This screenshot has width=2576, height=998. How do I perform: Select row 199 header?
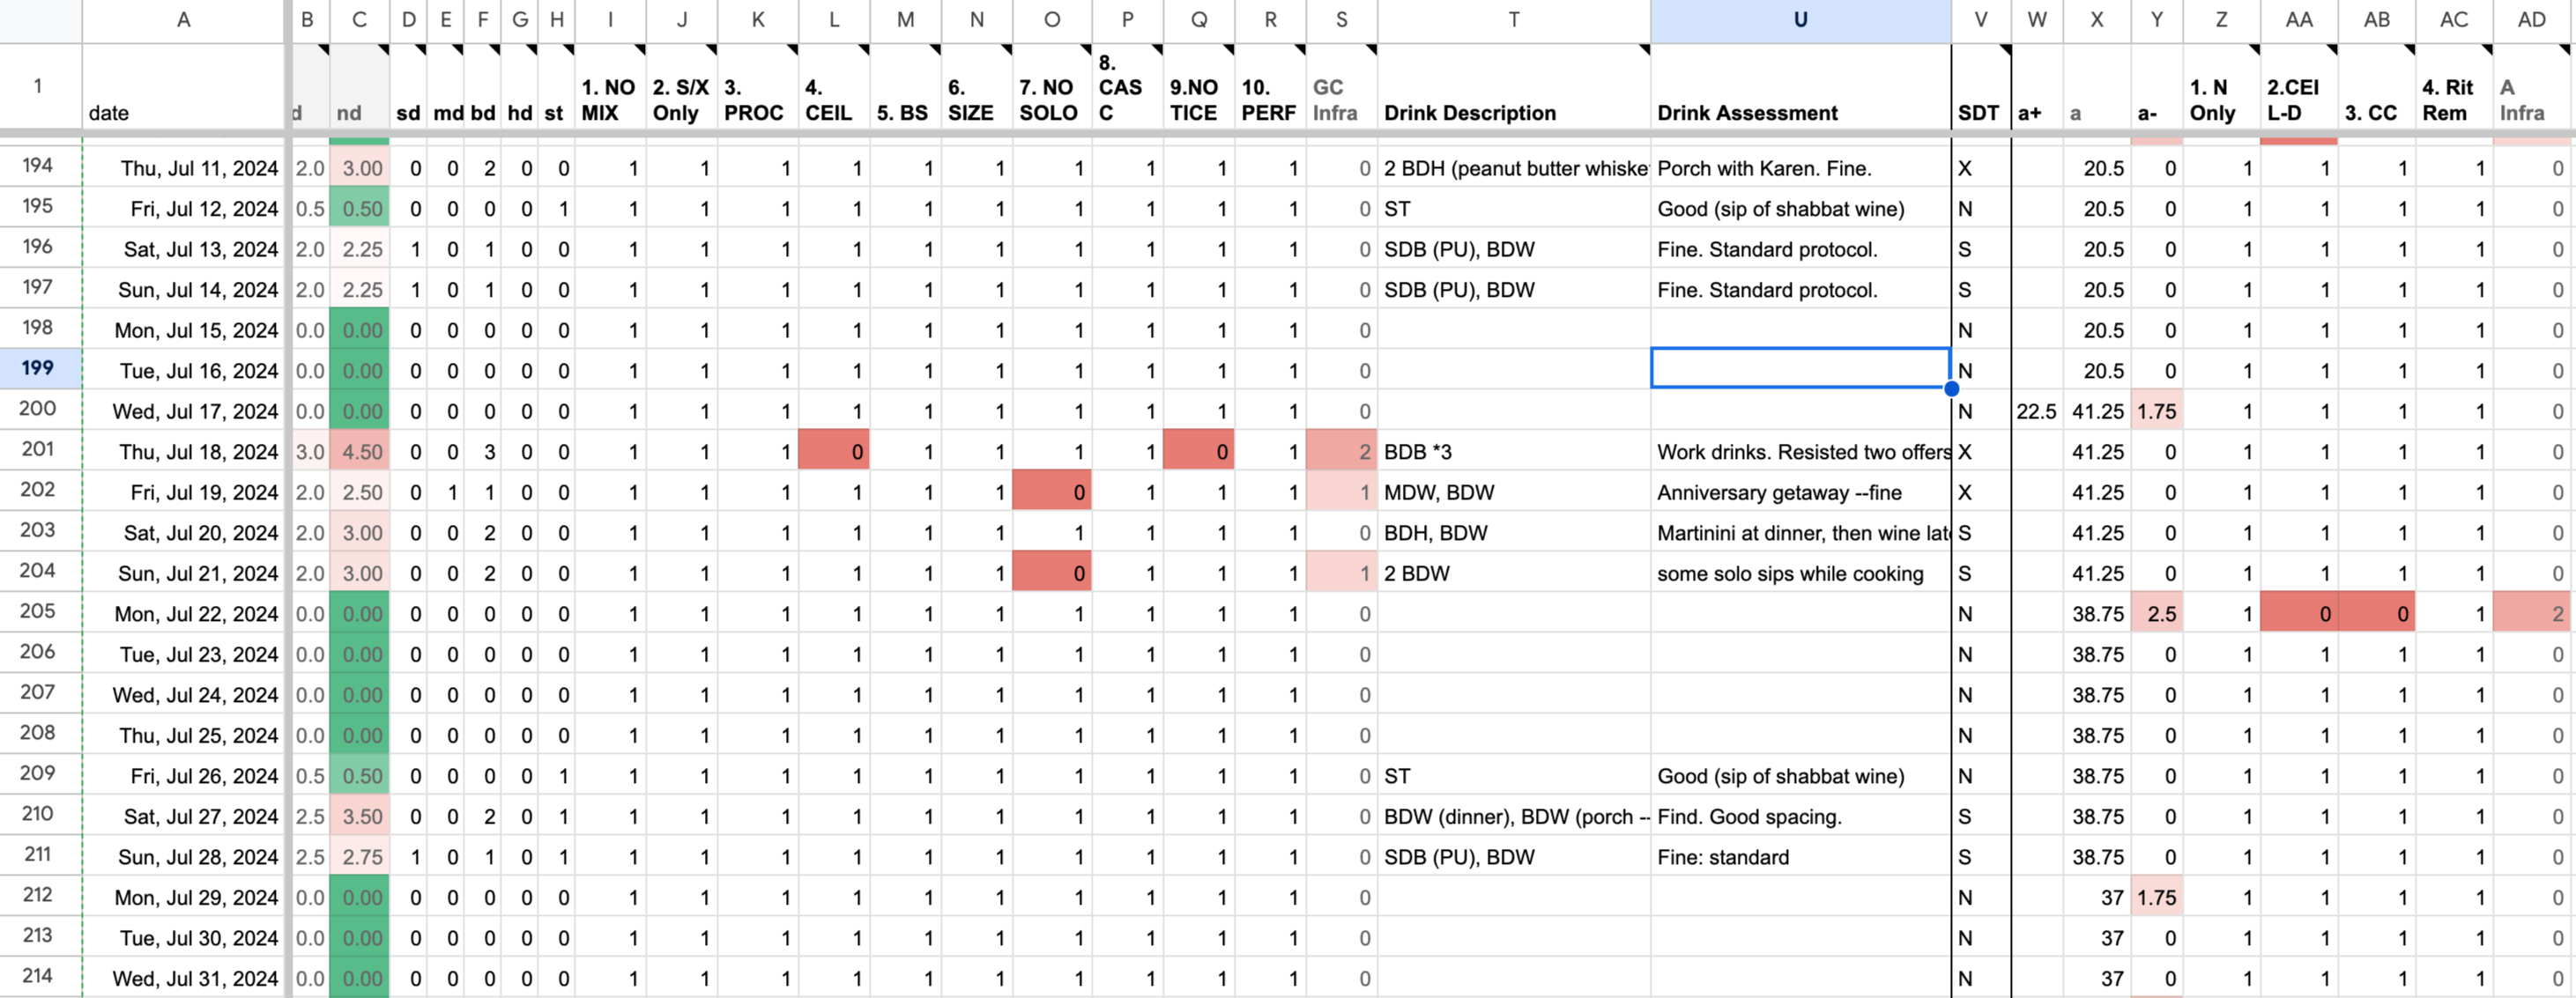pos(40,368)
